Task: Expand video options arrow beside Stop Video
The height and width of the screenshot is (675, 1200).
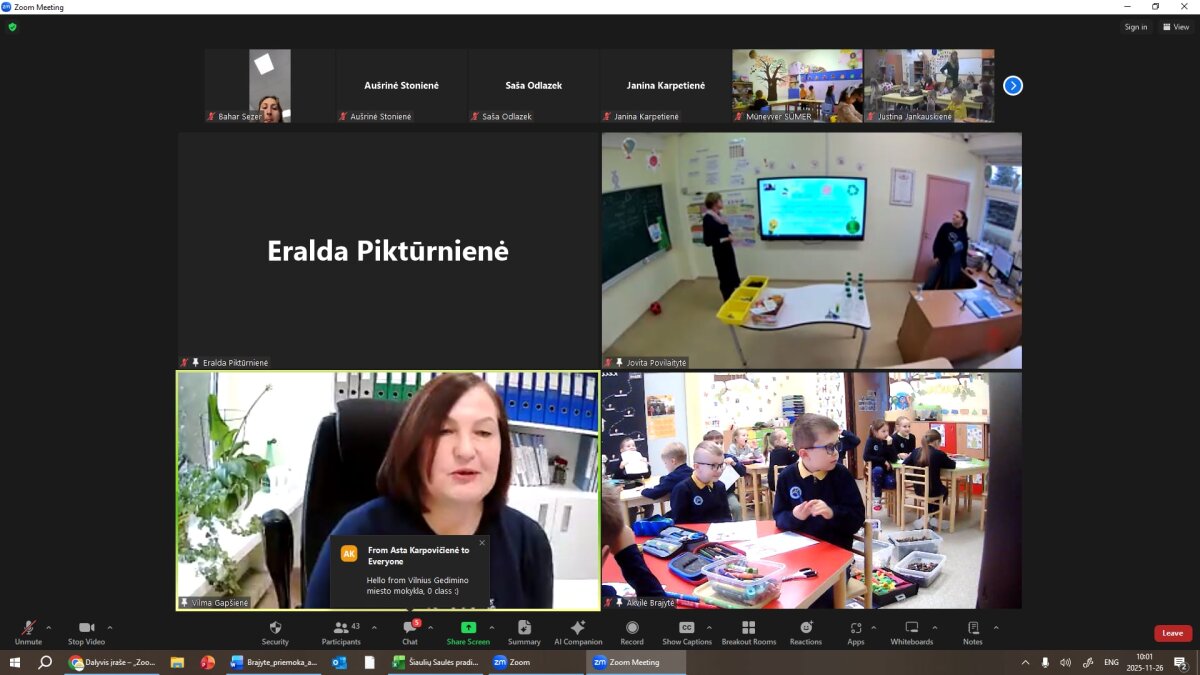Action: 110,628
